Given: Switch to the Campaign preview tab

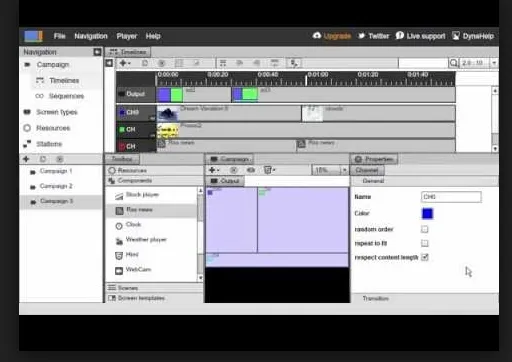Looking at the screenshot, I should tap(230, 159).
